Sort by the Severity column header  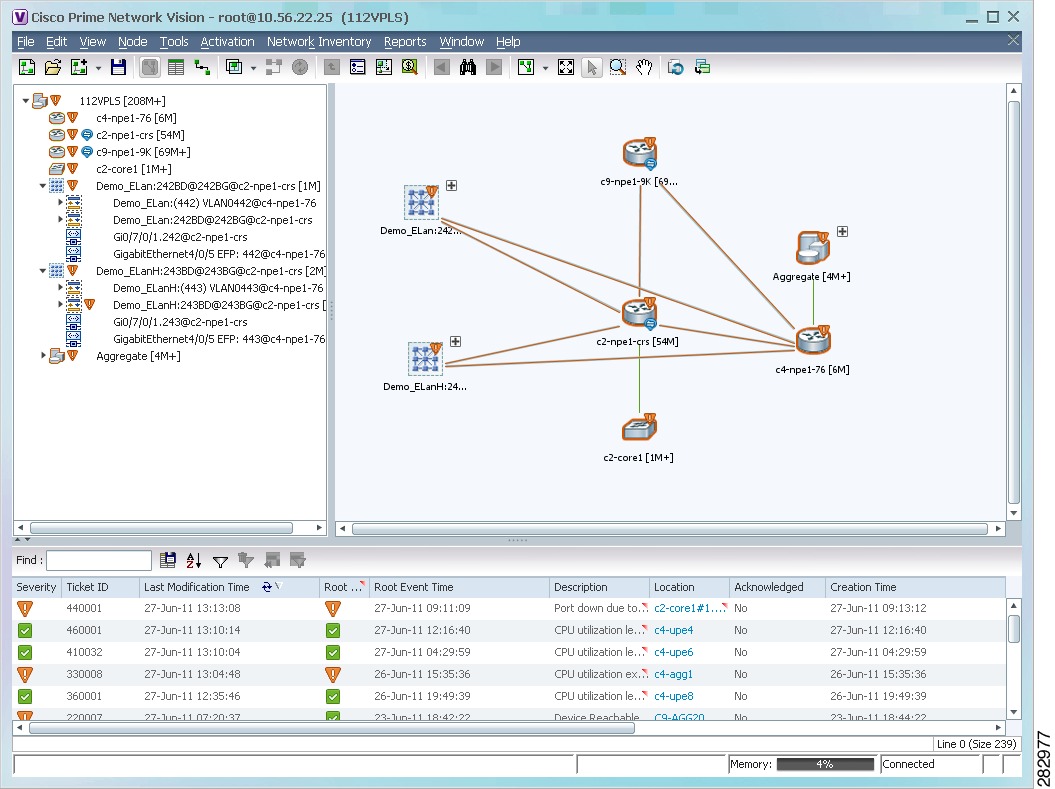point(36,587)
